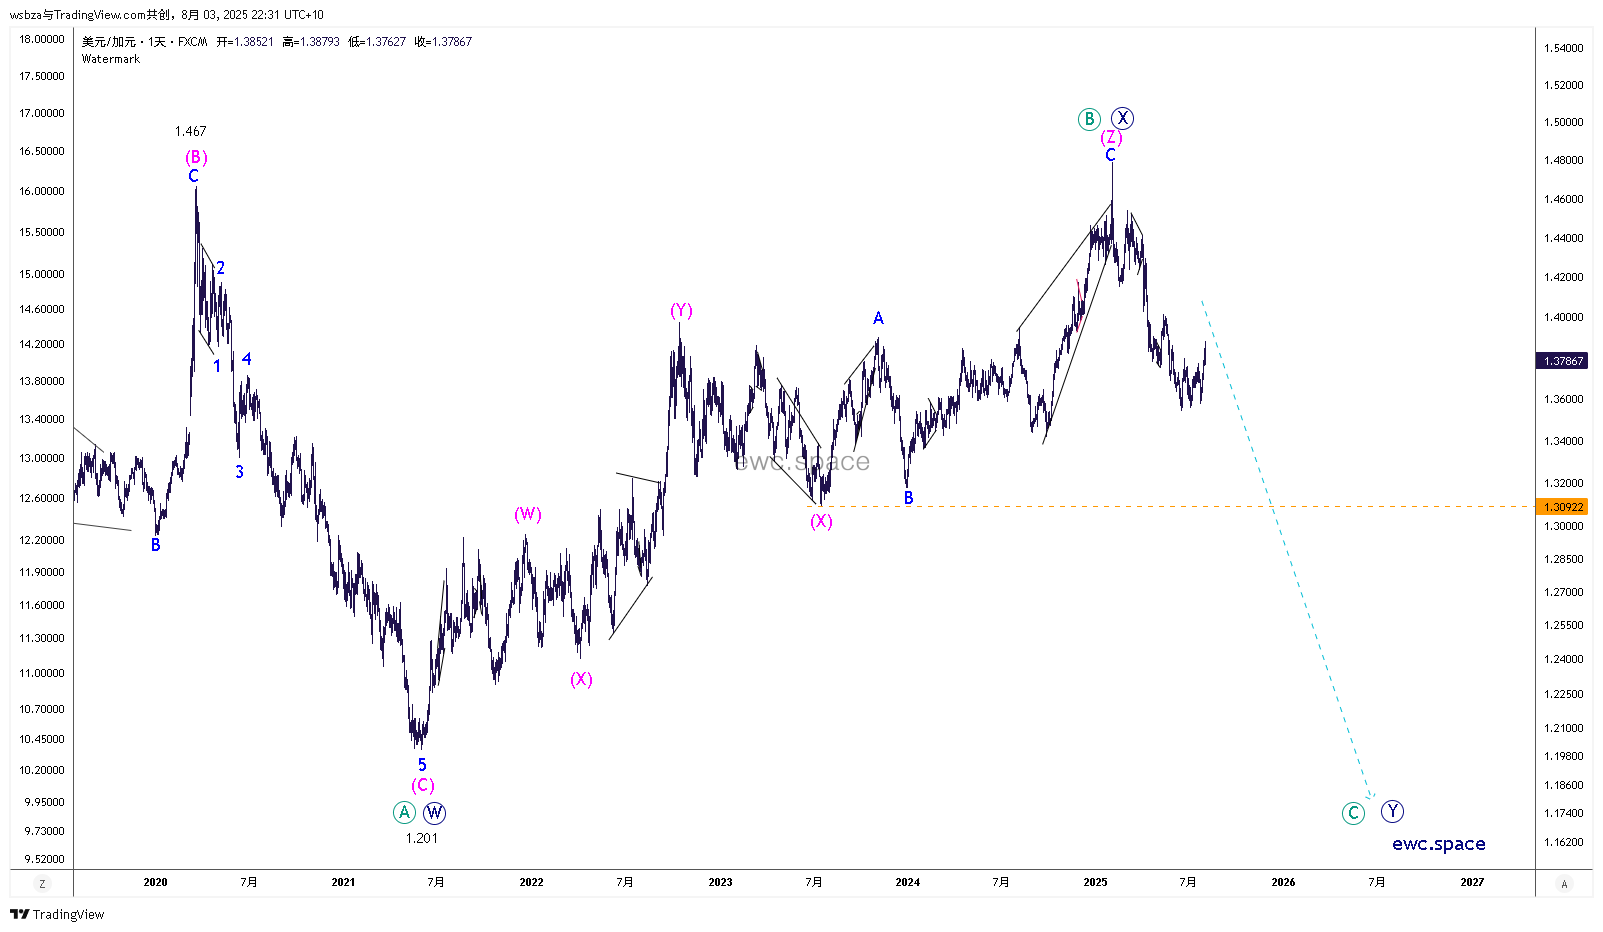Click the cyan arrowhead of the projection line
This screenshot has height=932, width=1603.
(x=1371, y=796)
